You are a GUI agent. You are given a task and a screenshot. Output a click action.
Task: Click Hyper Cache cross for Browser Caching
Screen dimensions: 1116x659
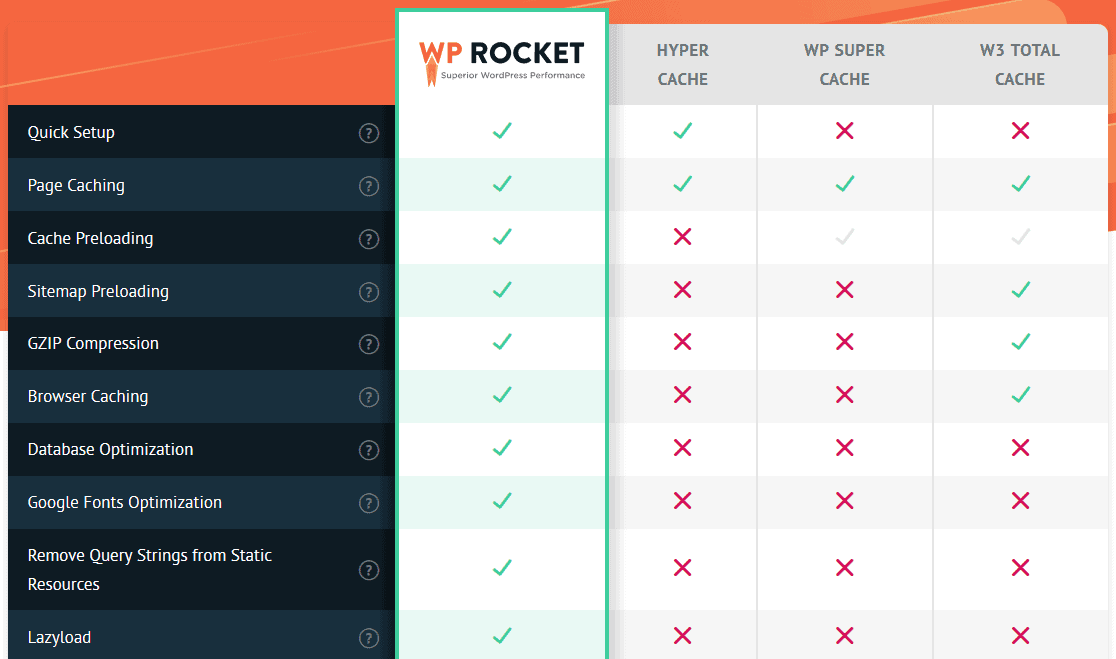[683, 395]
